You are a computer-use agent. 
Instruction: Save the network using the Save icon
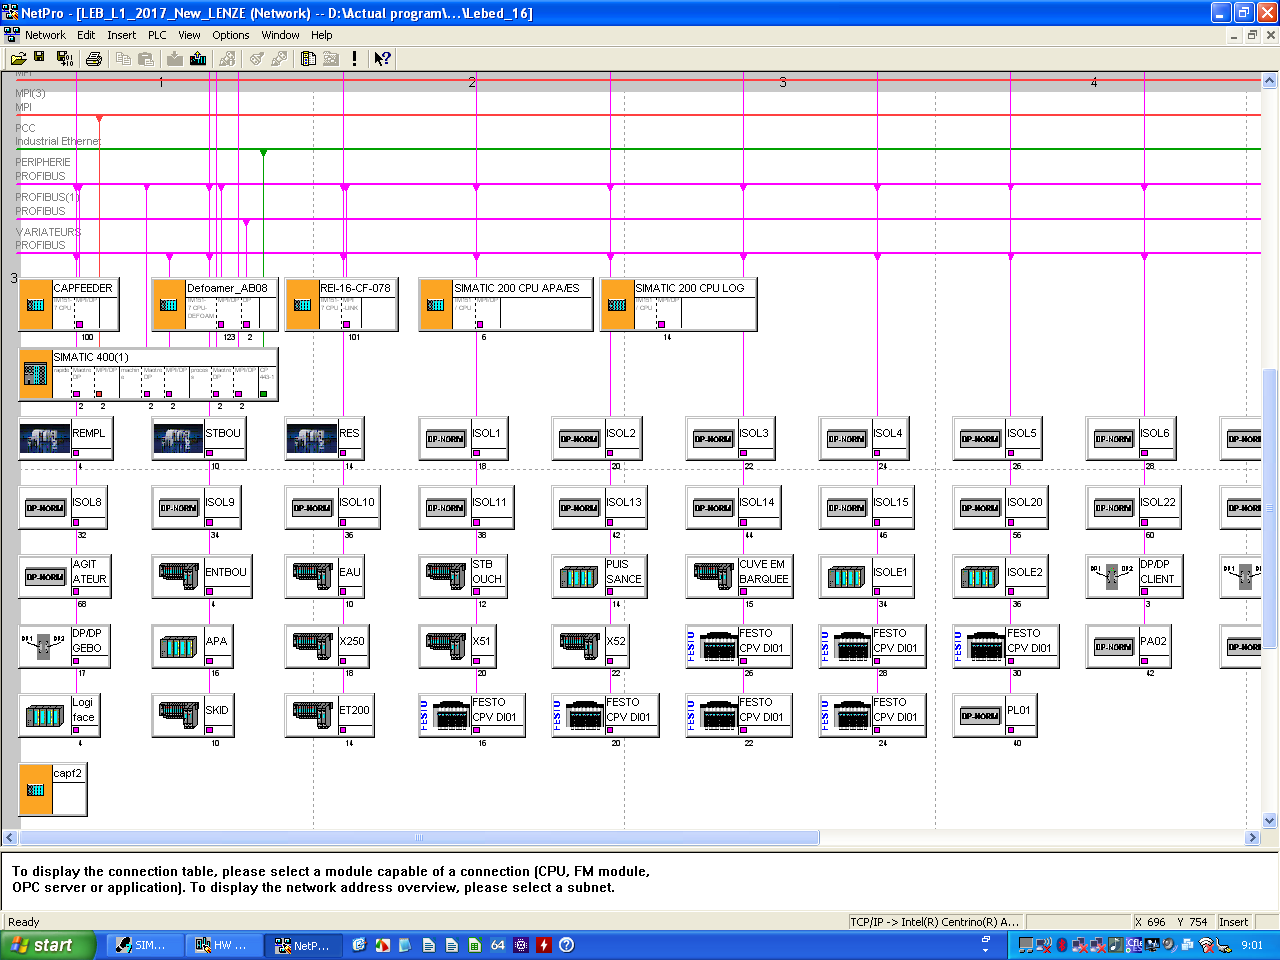click(39, 58)
